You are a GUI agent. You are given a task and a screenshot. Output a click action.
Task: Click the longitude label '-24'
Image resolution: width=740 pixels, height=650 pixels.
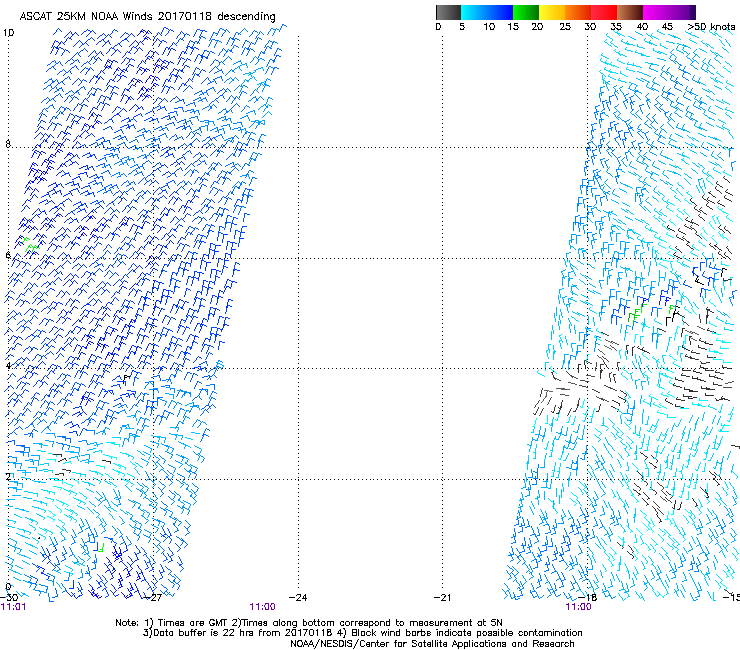coord(298,598)
